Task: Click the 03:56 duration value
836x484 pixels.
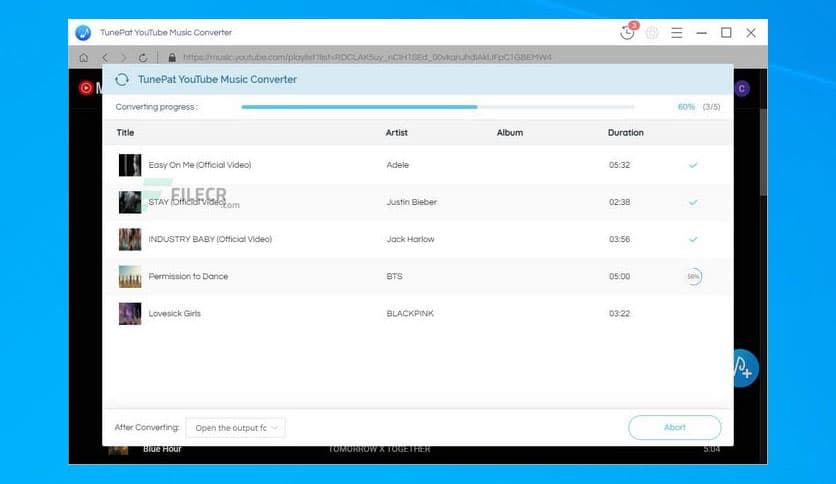Action: point(620,239)
